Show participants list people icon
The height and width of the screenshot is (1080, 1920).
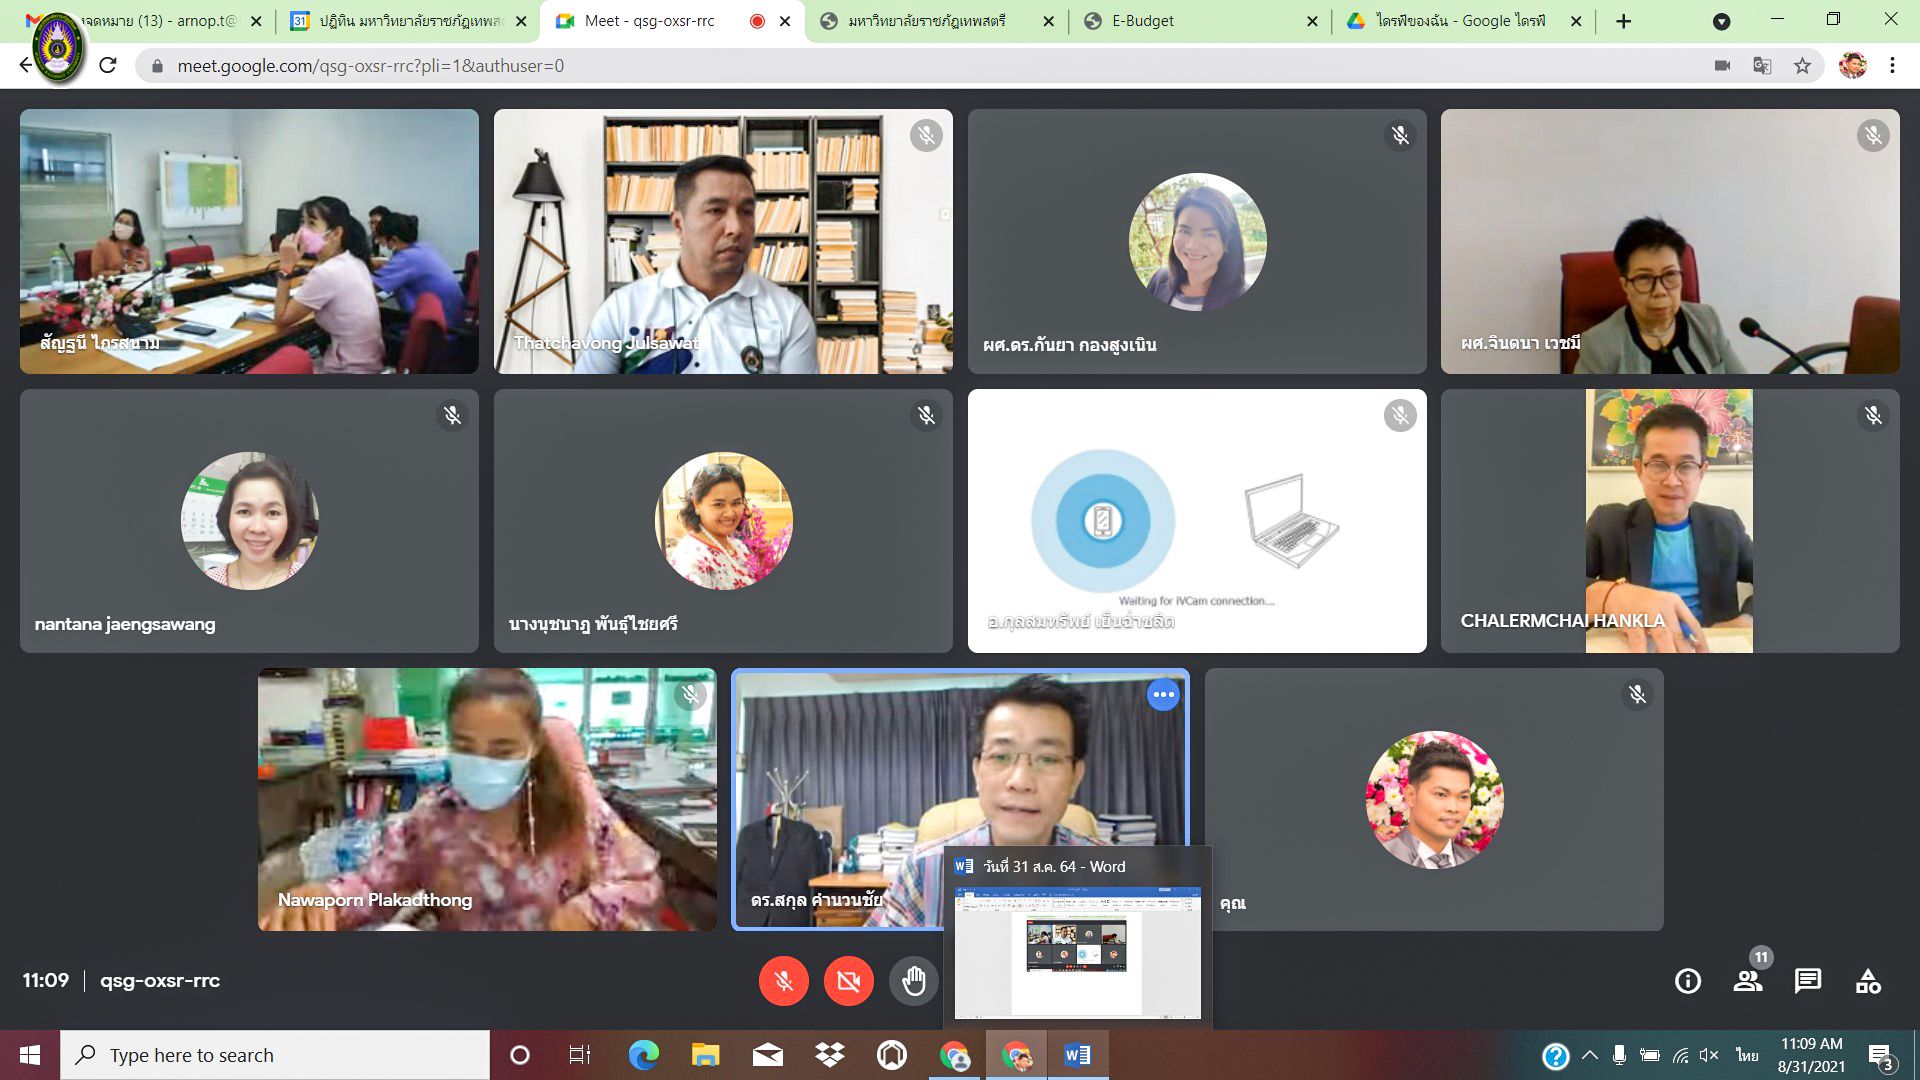[1748, 981]
